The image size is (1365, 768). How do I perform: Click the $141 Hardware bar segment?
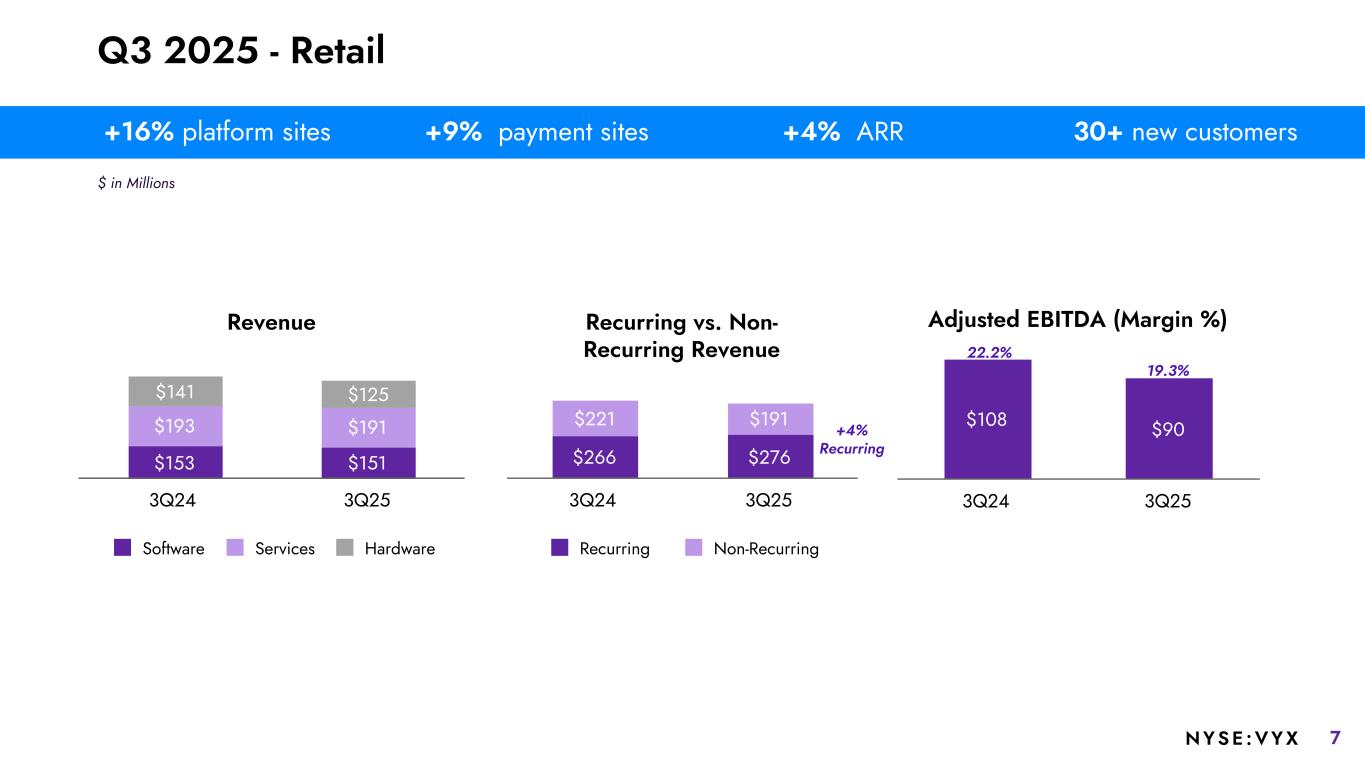pyautogui.click(x=175, y=391)
